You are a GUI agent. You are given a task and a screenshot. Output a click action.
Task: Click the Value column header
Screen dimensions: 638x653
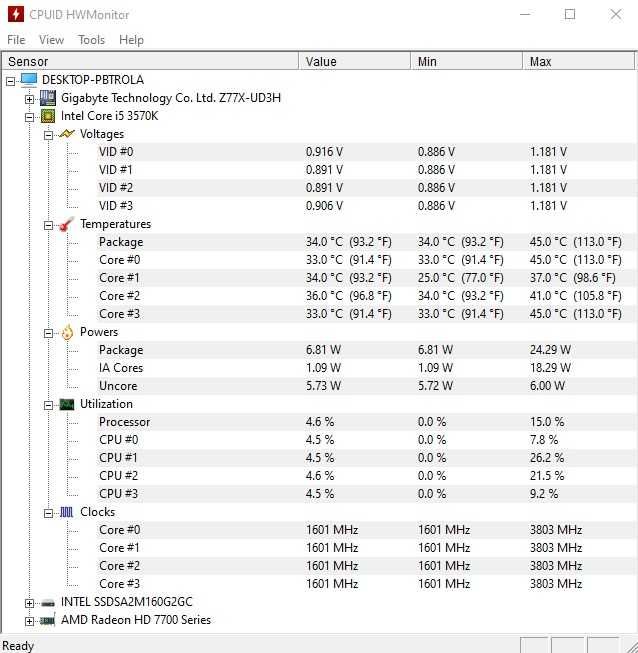(355, 61)
